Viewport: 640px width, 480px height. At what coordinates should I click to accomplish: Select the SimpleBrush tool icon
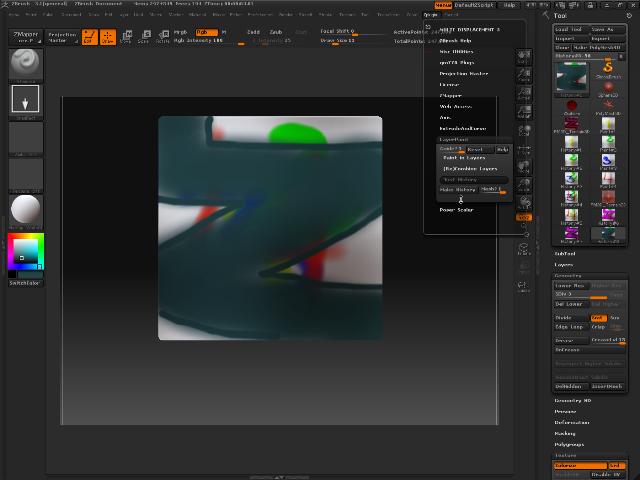click(x=608, y=66)
